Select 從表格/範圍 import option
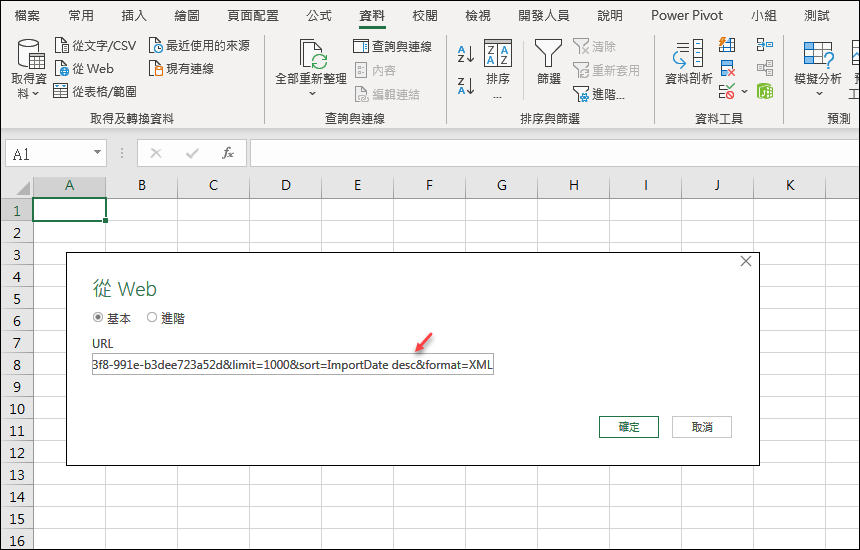860x550 pixels. (x=95, y=91)
